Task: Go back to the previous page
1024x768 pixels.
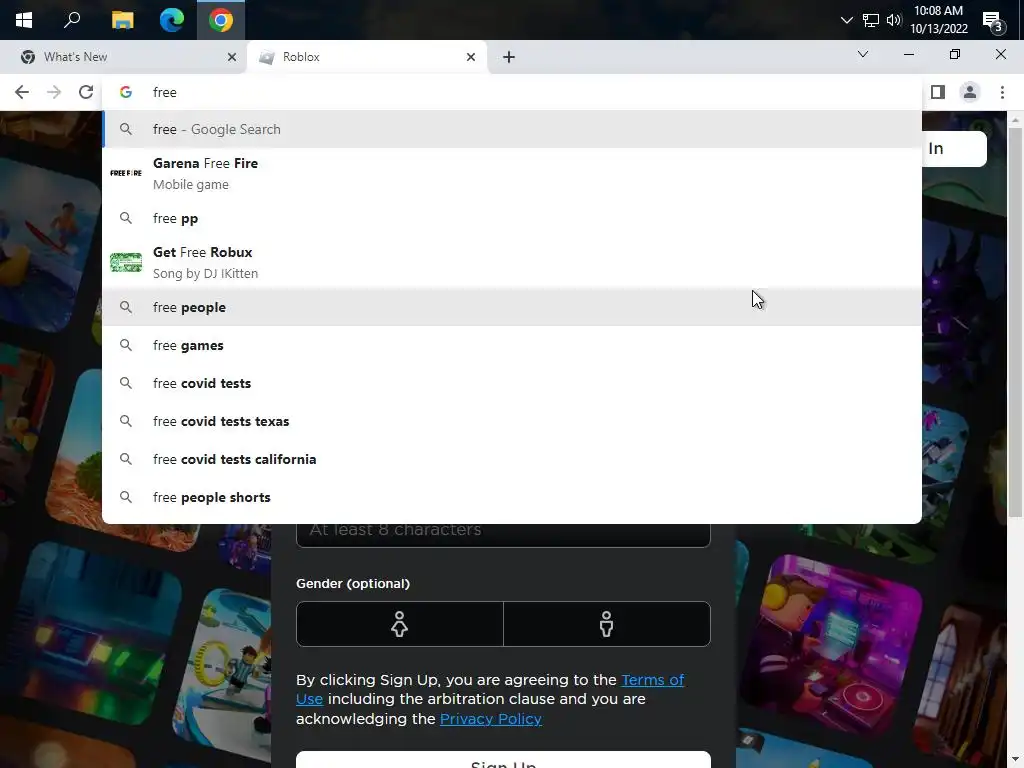Action: tap(22, 92)
